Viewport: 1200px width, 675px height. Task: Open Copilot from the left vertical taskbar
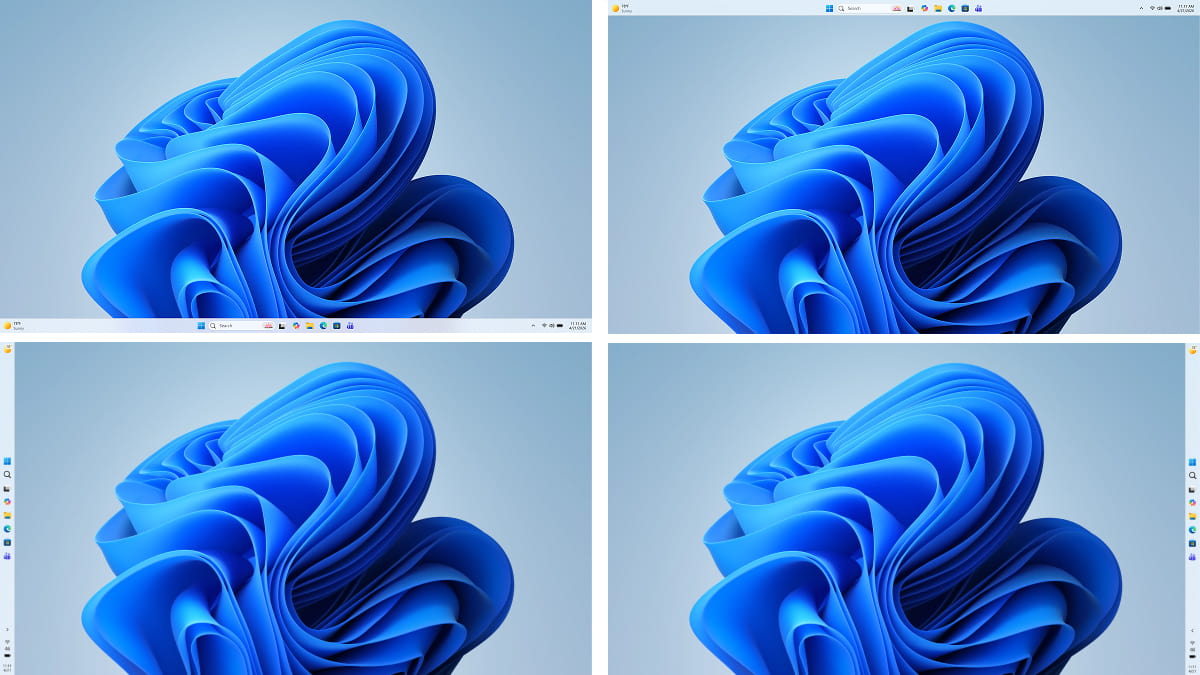click(x=7, y=502)
